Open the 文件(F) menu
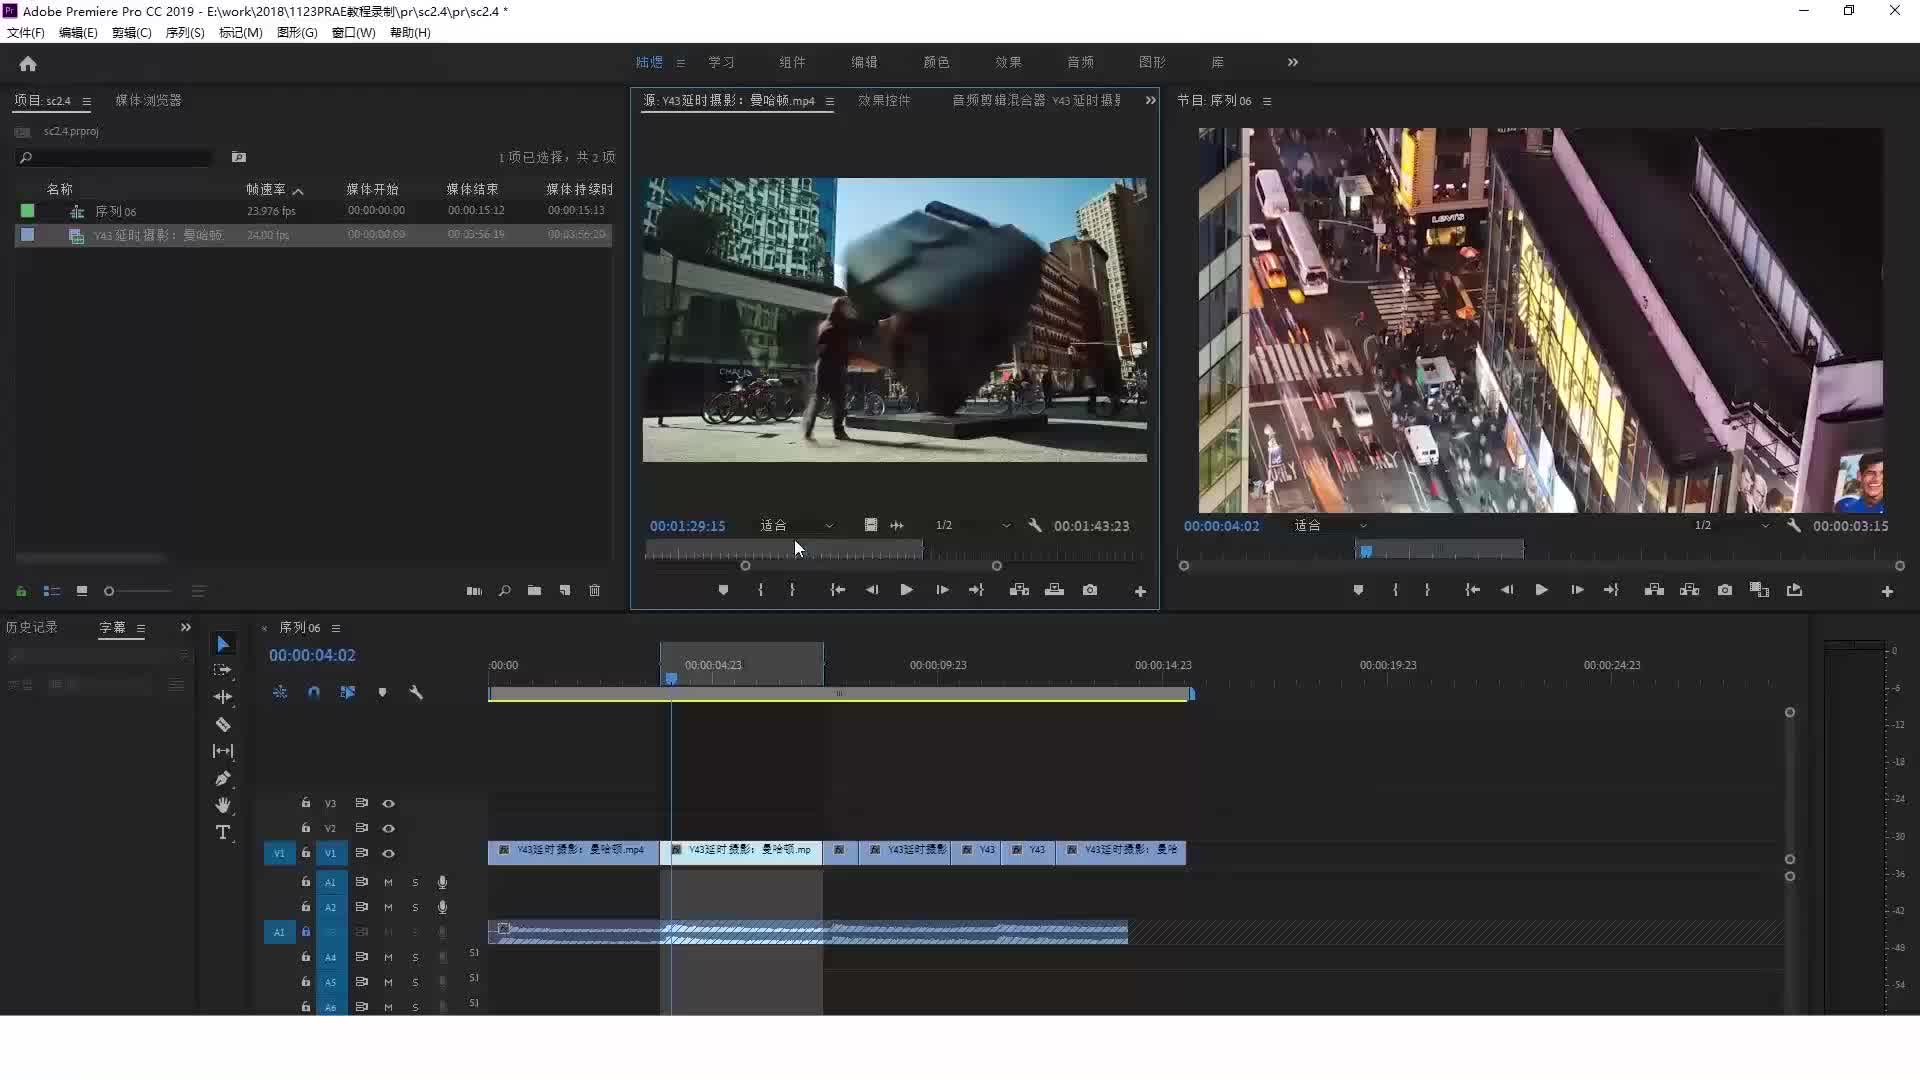 pyautogui.click(x=24, y=32)
